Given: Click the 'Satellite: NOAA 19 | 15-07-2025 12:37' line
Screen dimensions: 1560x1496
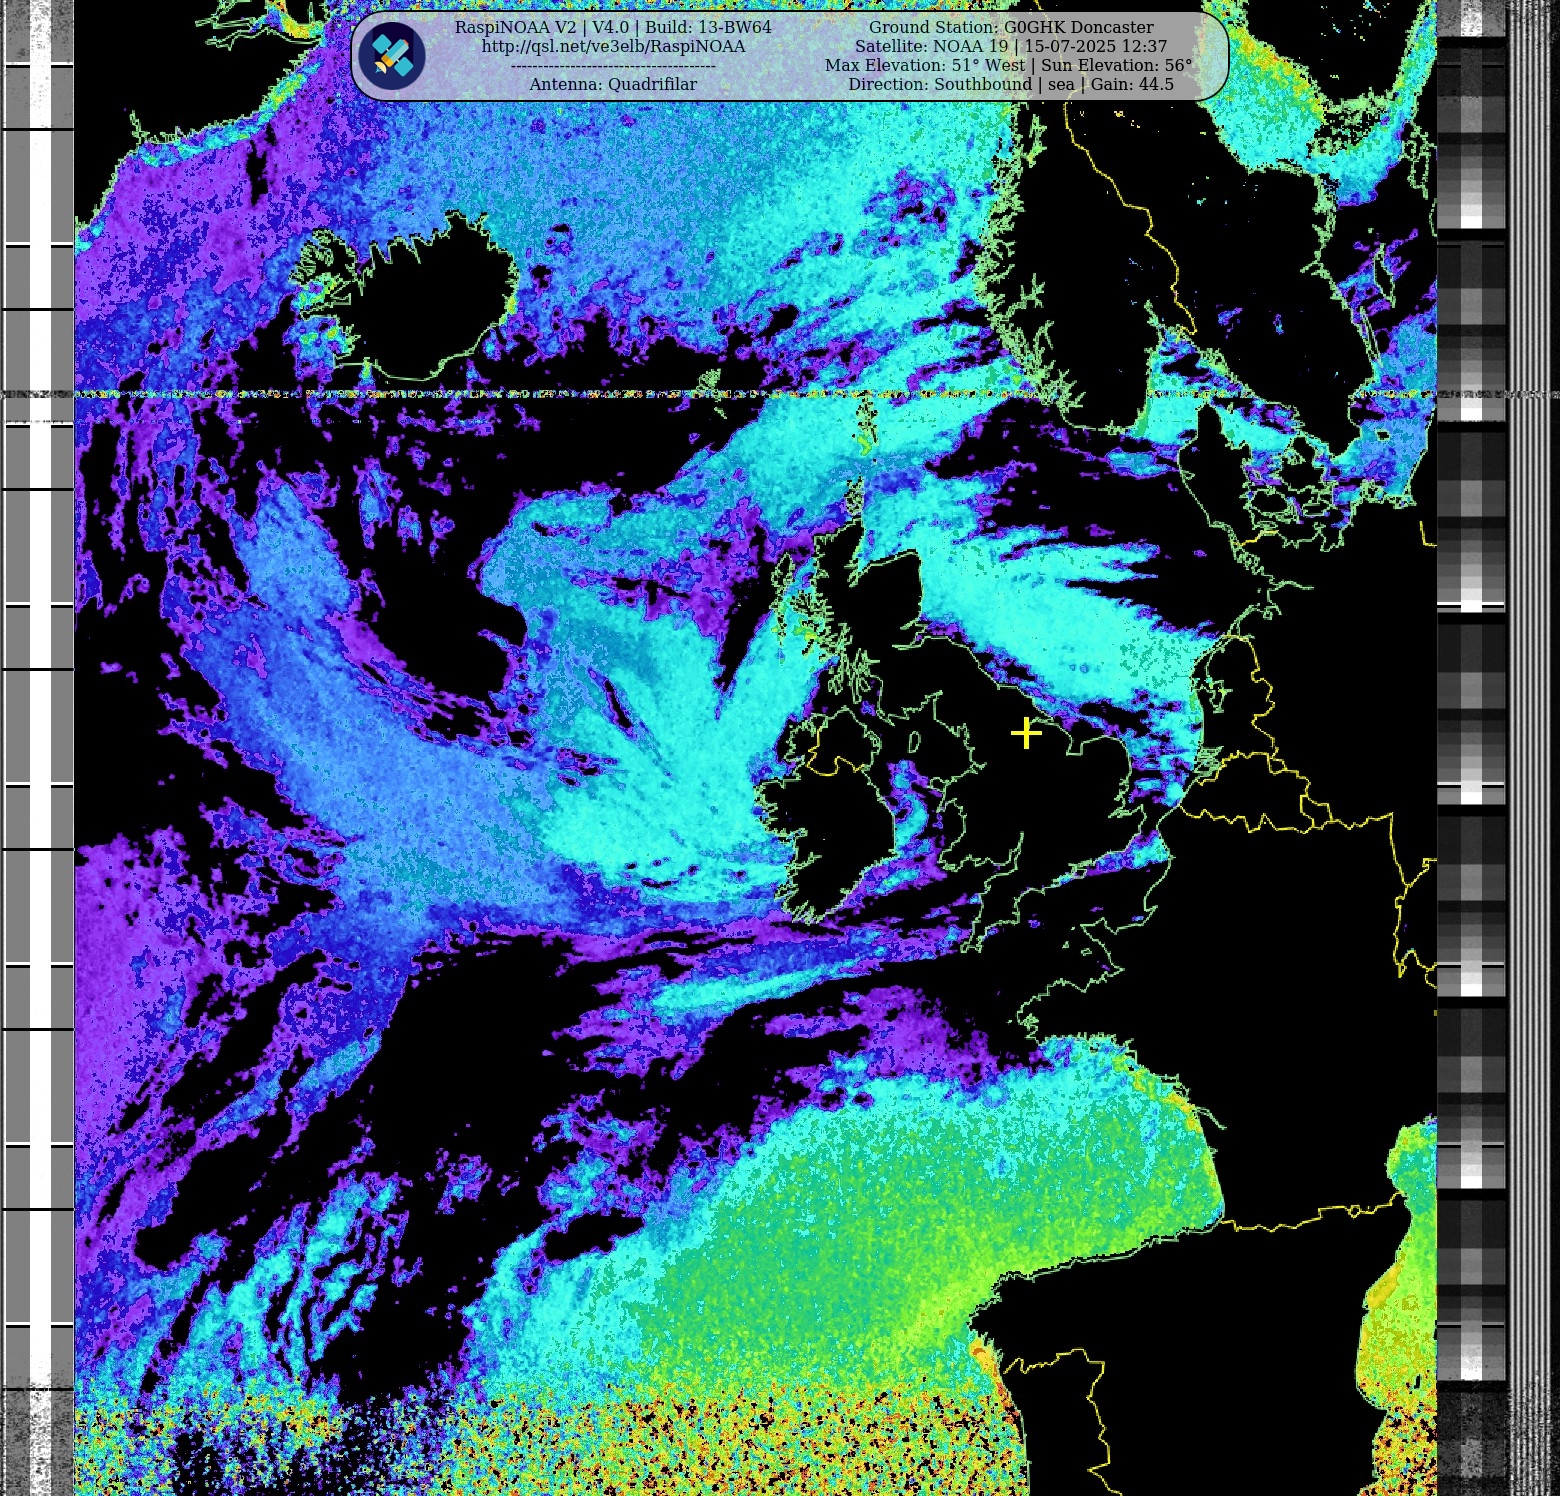Looking at the screenshot, I should [1011, 46].
